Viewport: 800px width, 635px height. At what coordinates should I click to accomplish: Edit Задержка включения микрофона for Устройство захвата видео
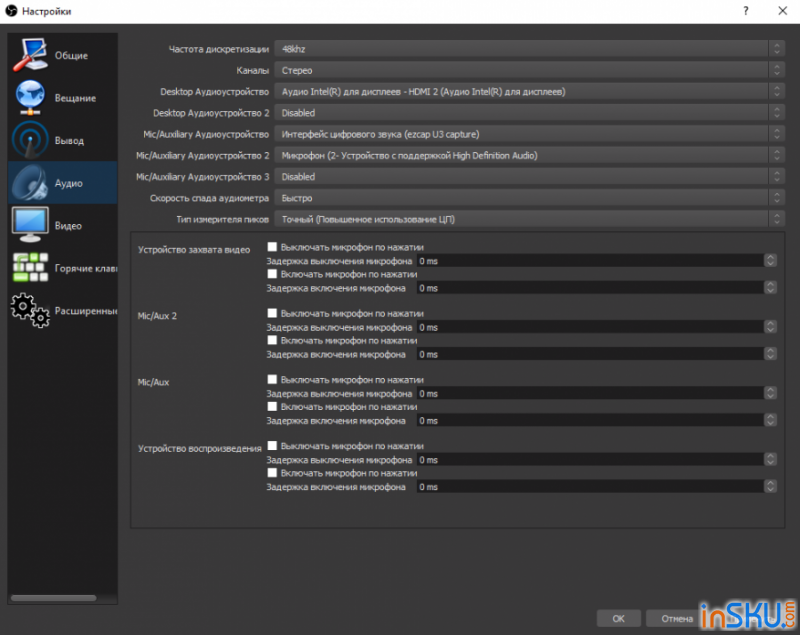[596, 288]
